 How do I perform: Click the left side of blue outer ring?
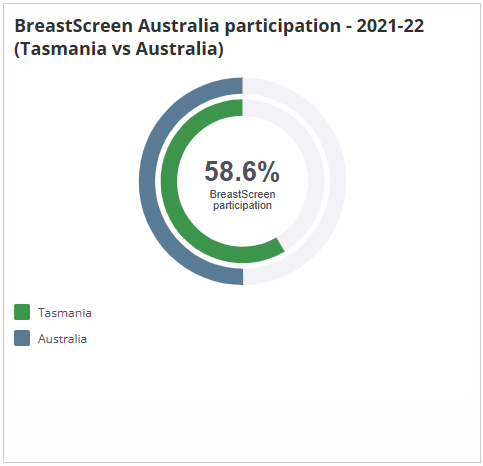pyautogui.click(x=147, y=181)
